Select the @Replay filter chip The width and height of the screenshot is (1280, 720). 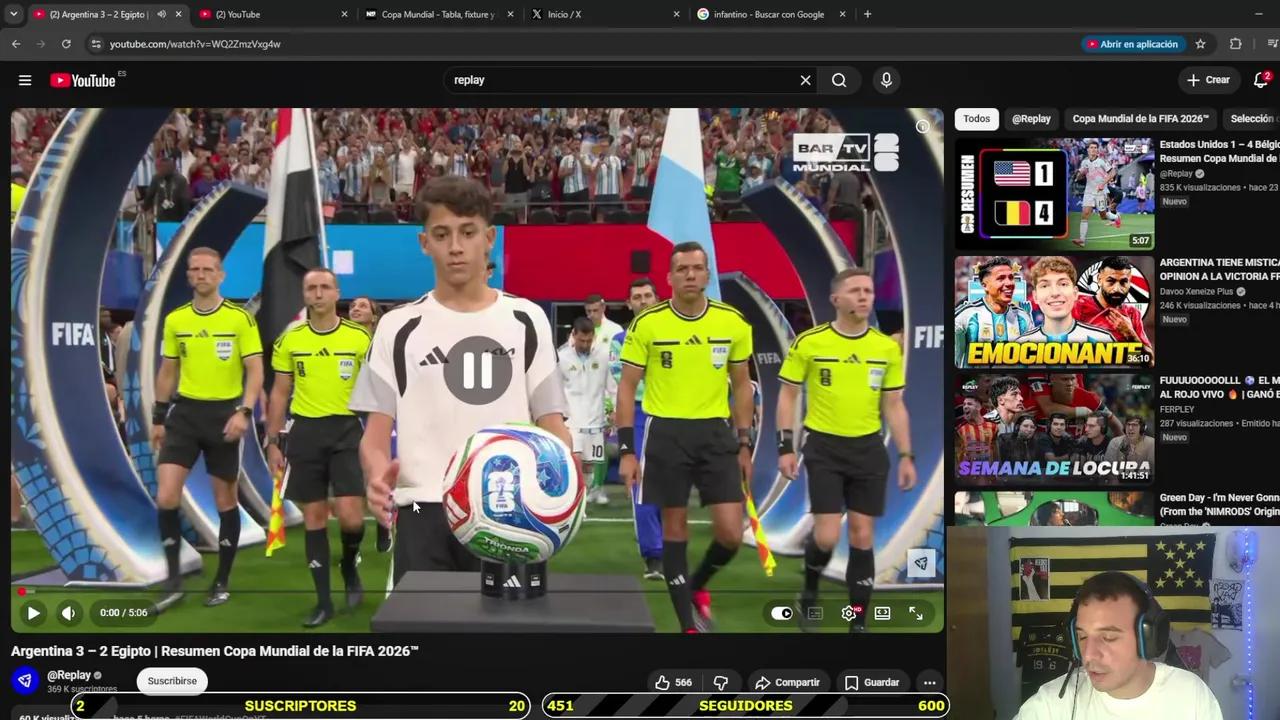(x=1031, y=119)
